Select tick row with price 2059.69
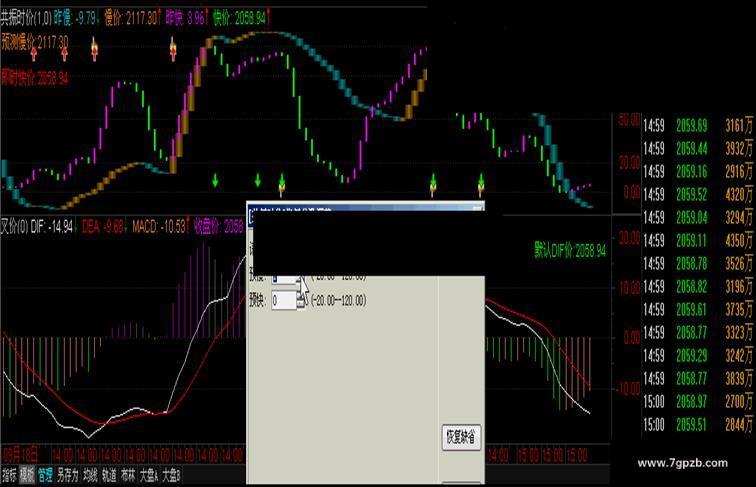Image resolution: width=756 pixels, height=487 pixels. [698, 126]
